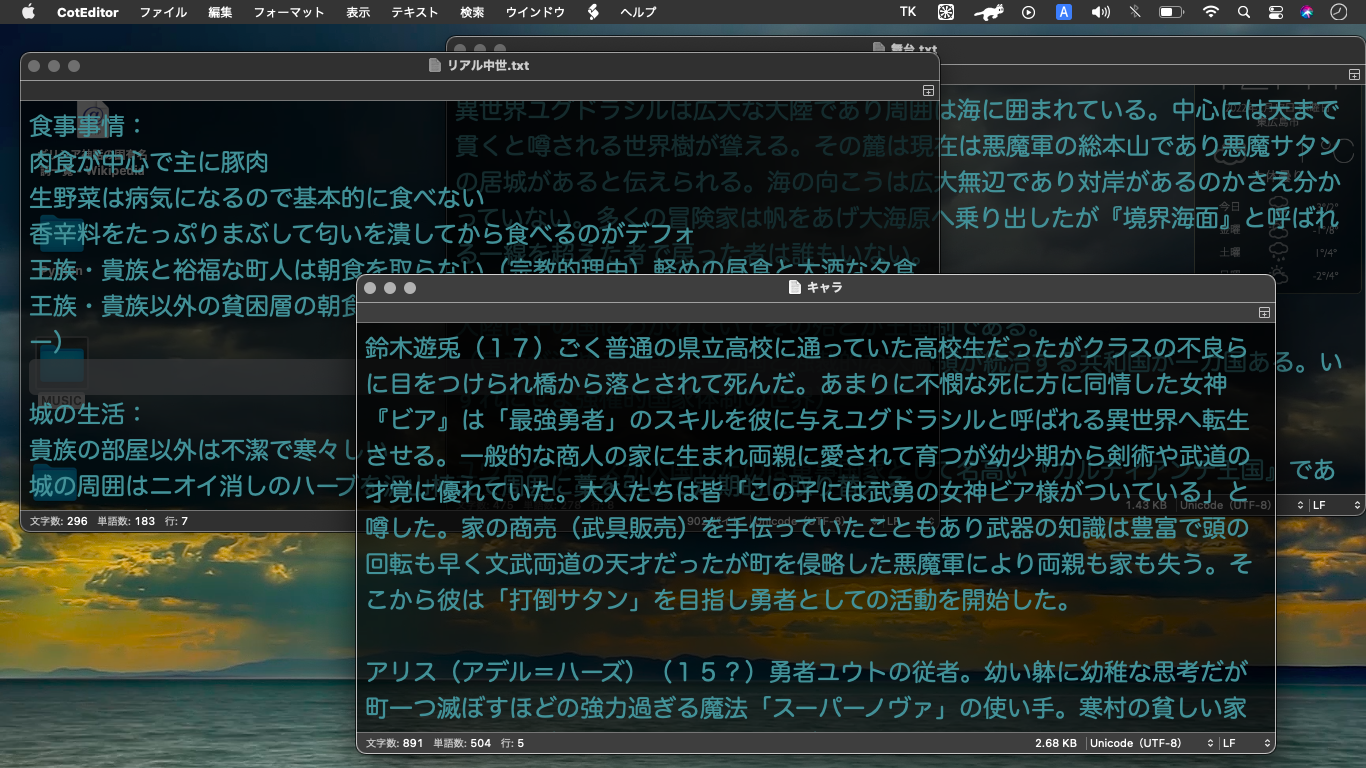Click the Wi-Fi icon in menu bar
This screenshot has width=1366, height=768.
pos(1211,12)
